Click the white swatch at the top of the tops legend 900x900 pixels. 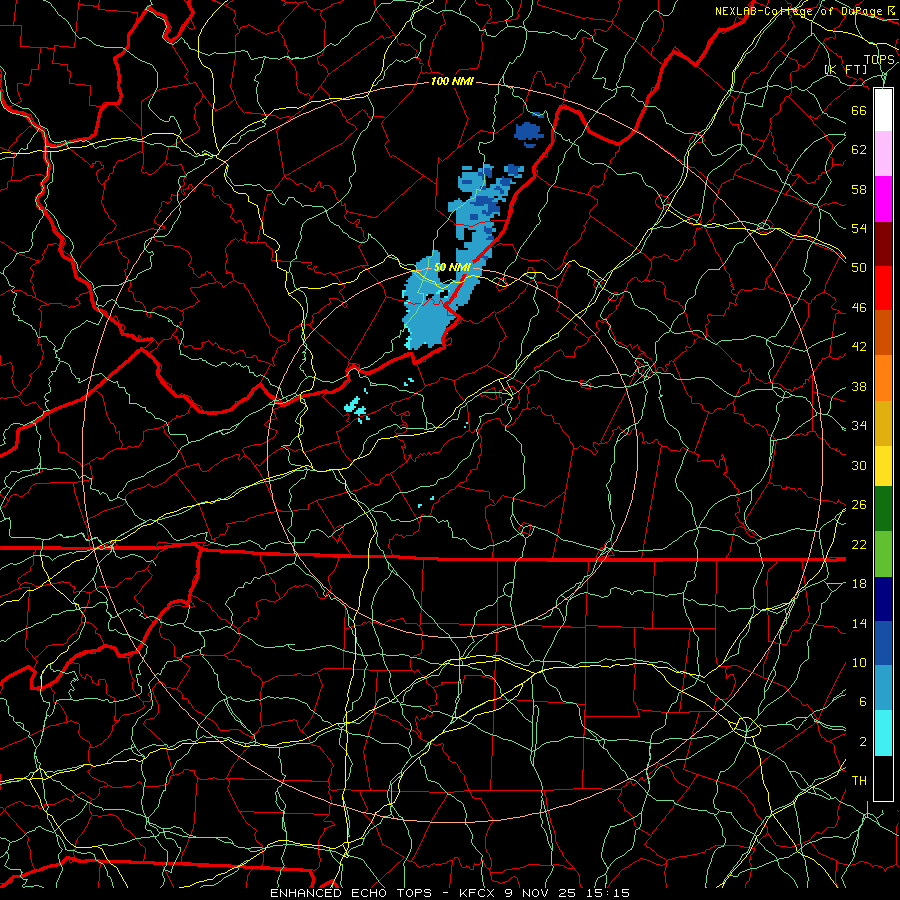coord(883,110)
